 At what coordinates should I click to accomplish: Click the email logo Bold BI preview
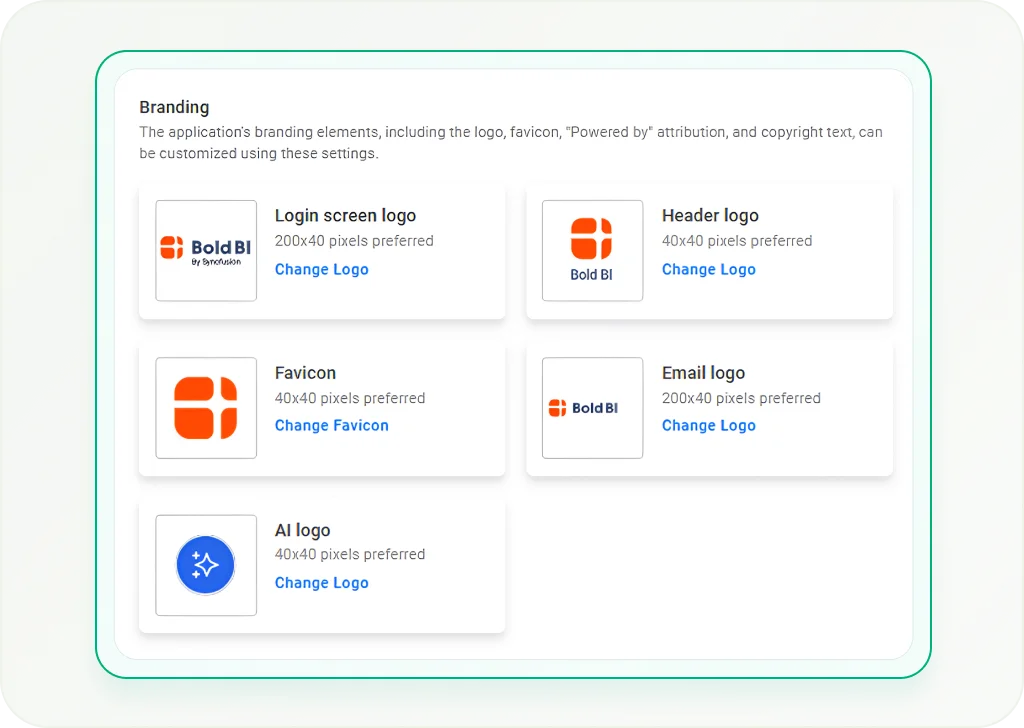[592, 408]
